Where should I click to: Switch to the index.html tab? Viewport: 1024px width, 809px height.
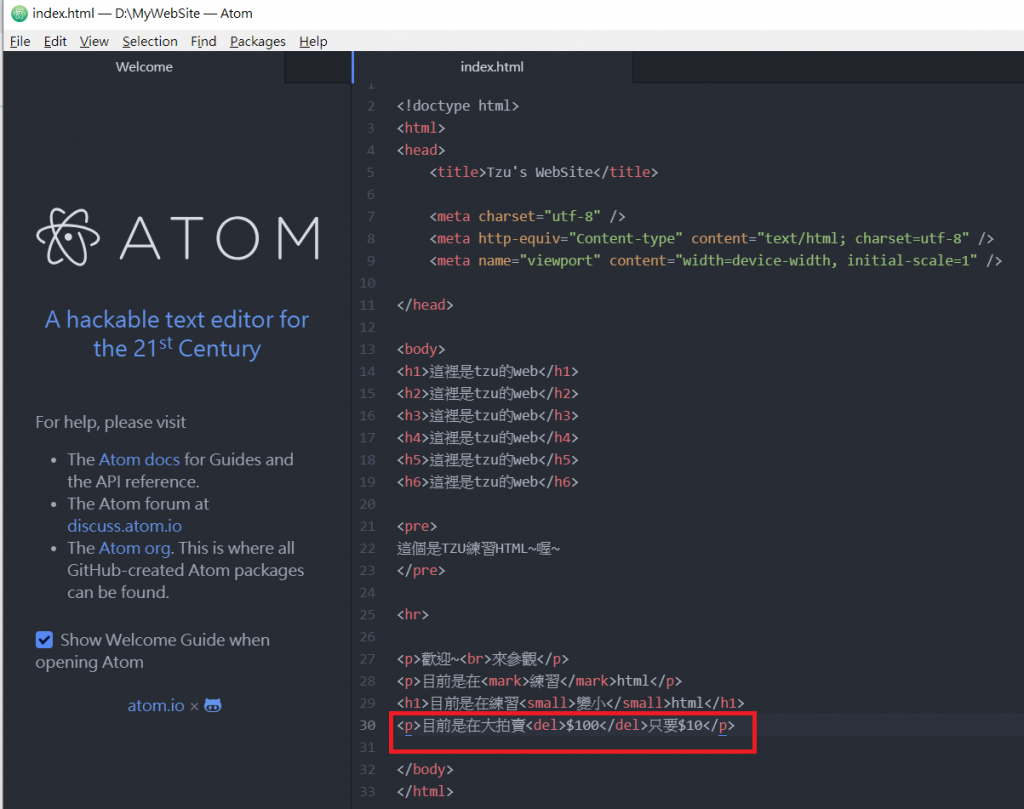(x=492, y=67)
